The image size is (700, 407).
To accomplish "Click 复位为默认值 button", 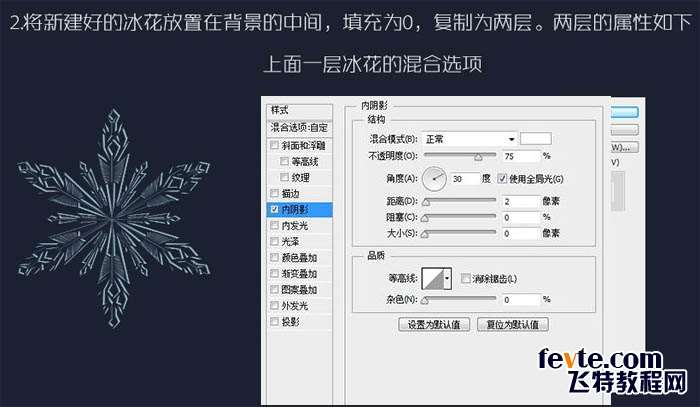I will [x=512, y=324].
